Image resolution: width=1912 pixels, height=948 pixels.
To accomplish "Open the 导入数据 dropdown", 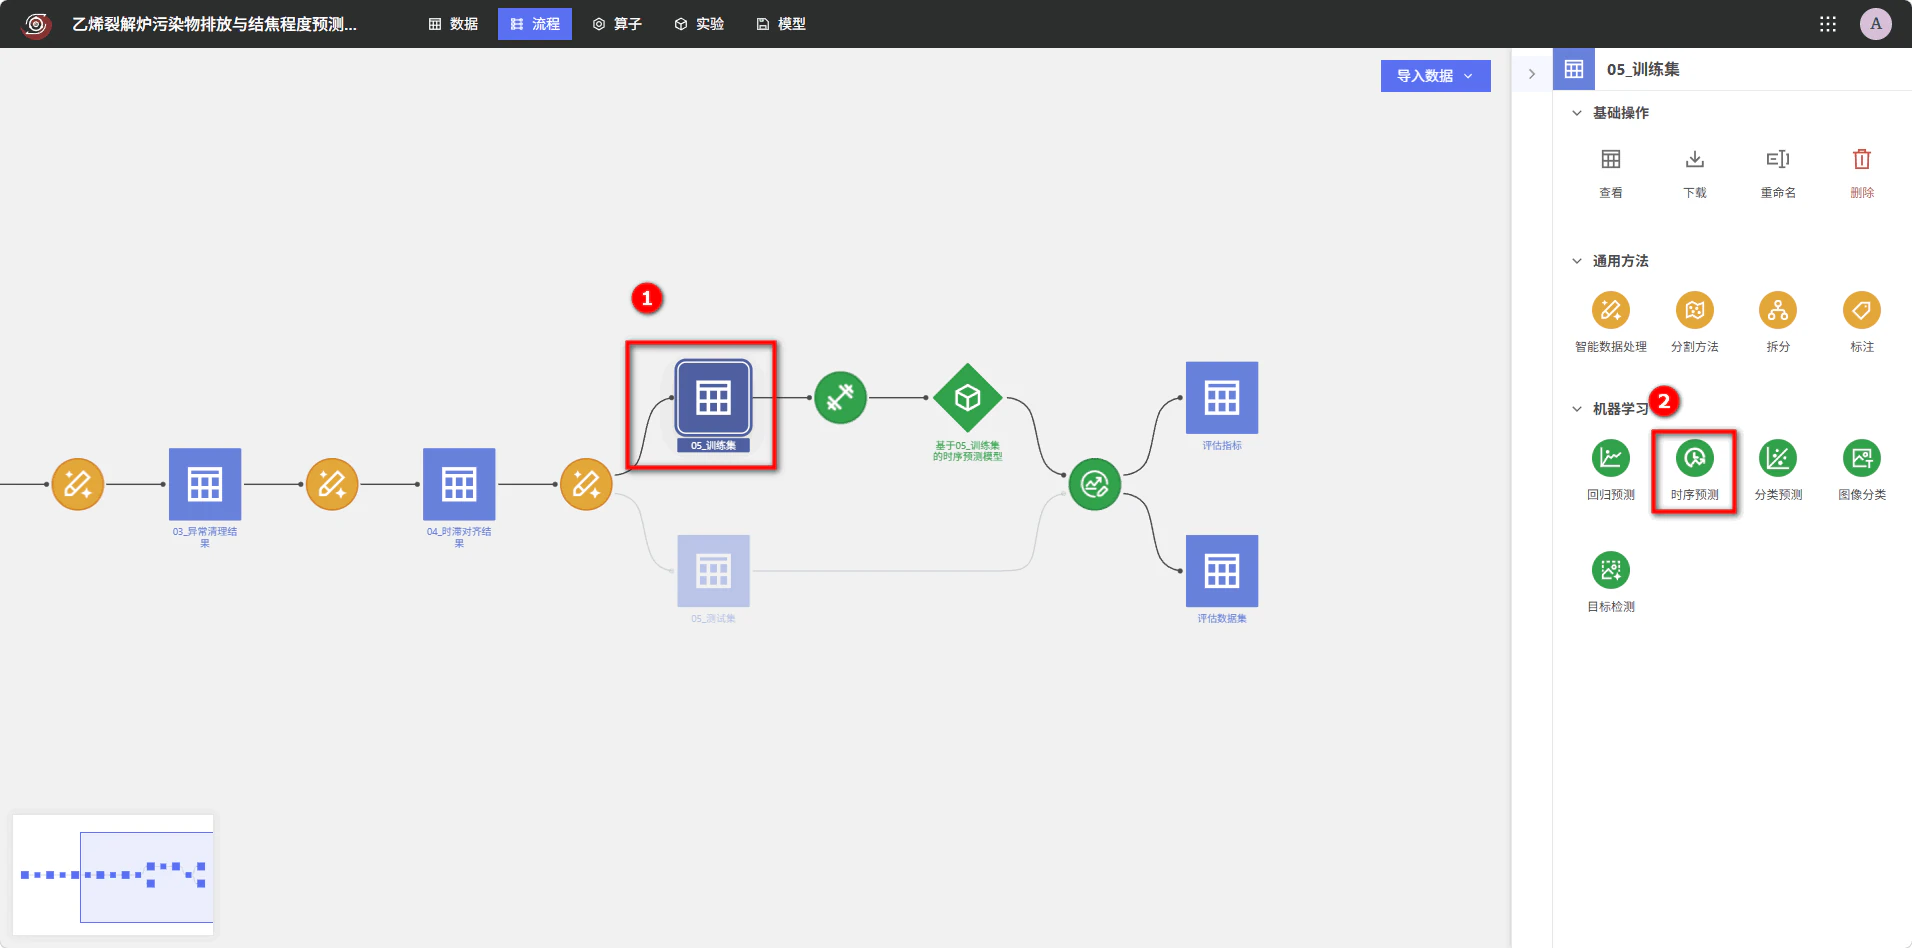I will click(1435, 76).
